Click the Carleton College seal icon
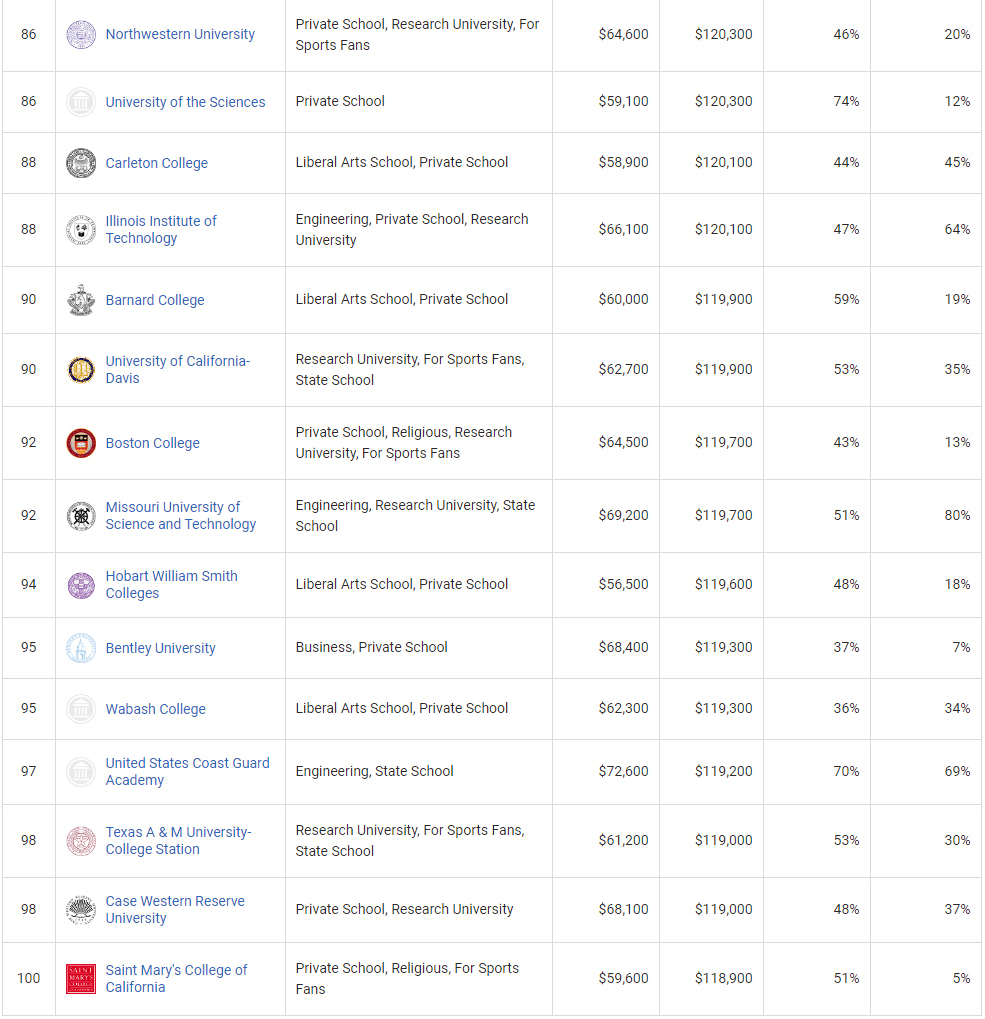Screen dimensions: 985x1019 tap(81, 163)
